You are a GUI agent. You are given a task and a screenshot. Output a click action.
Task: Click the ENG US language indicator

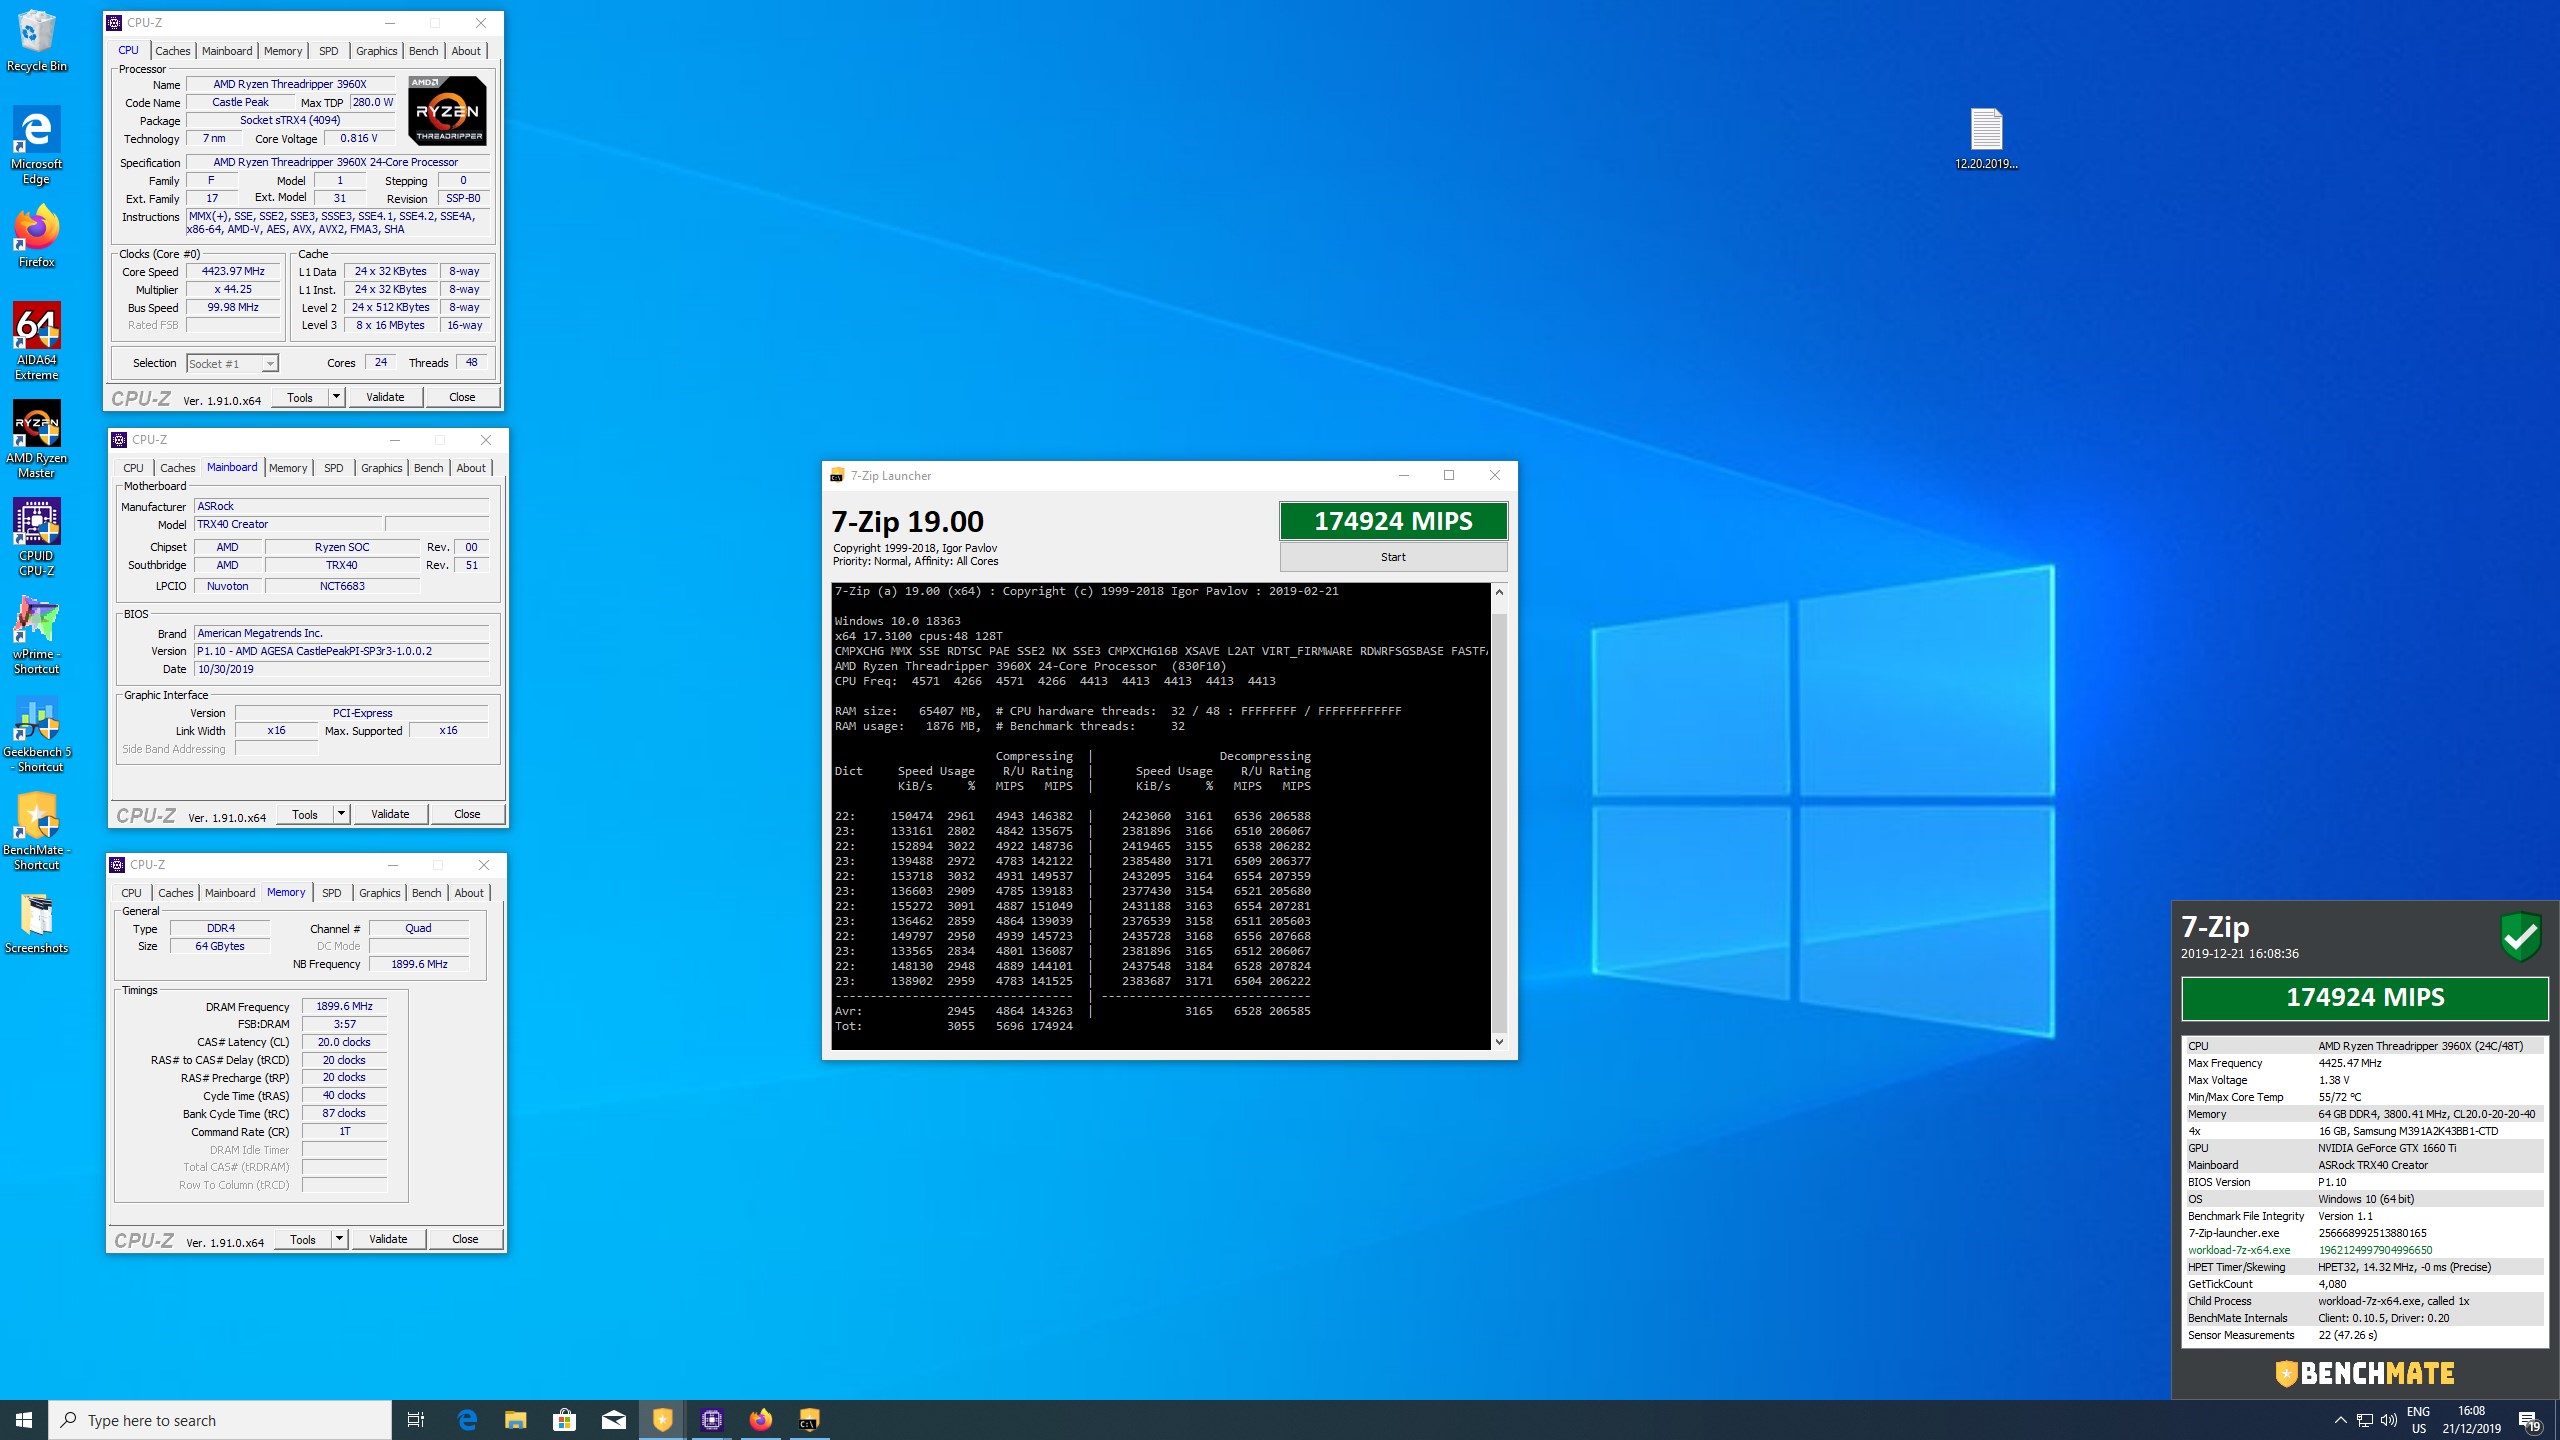pos(2418,1420)
